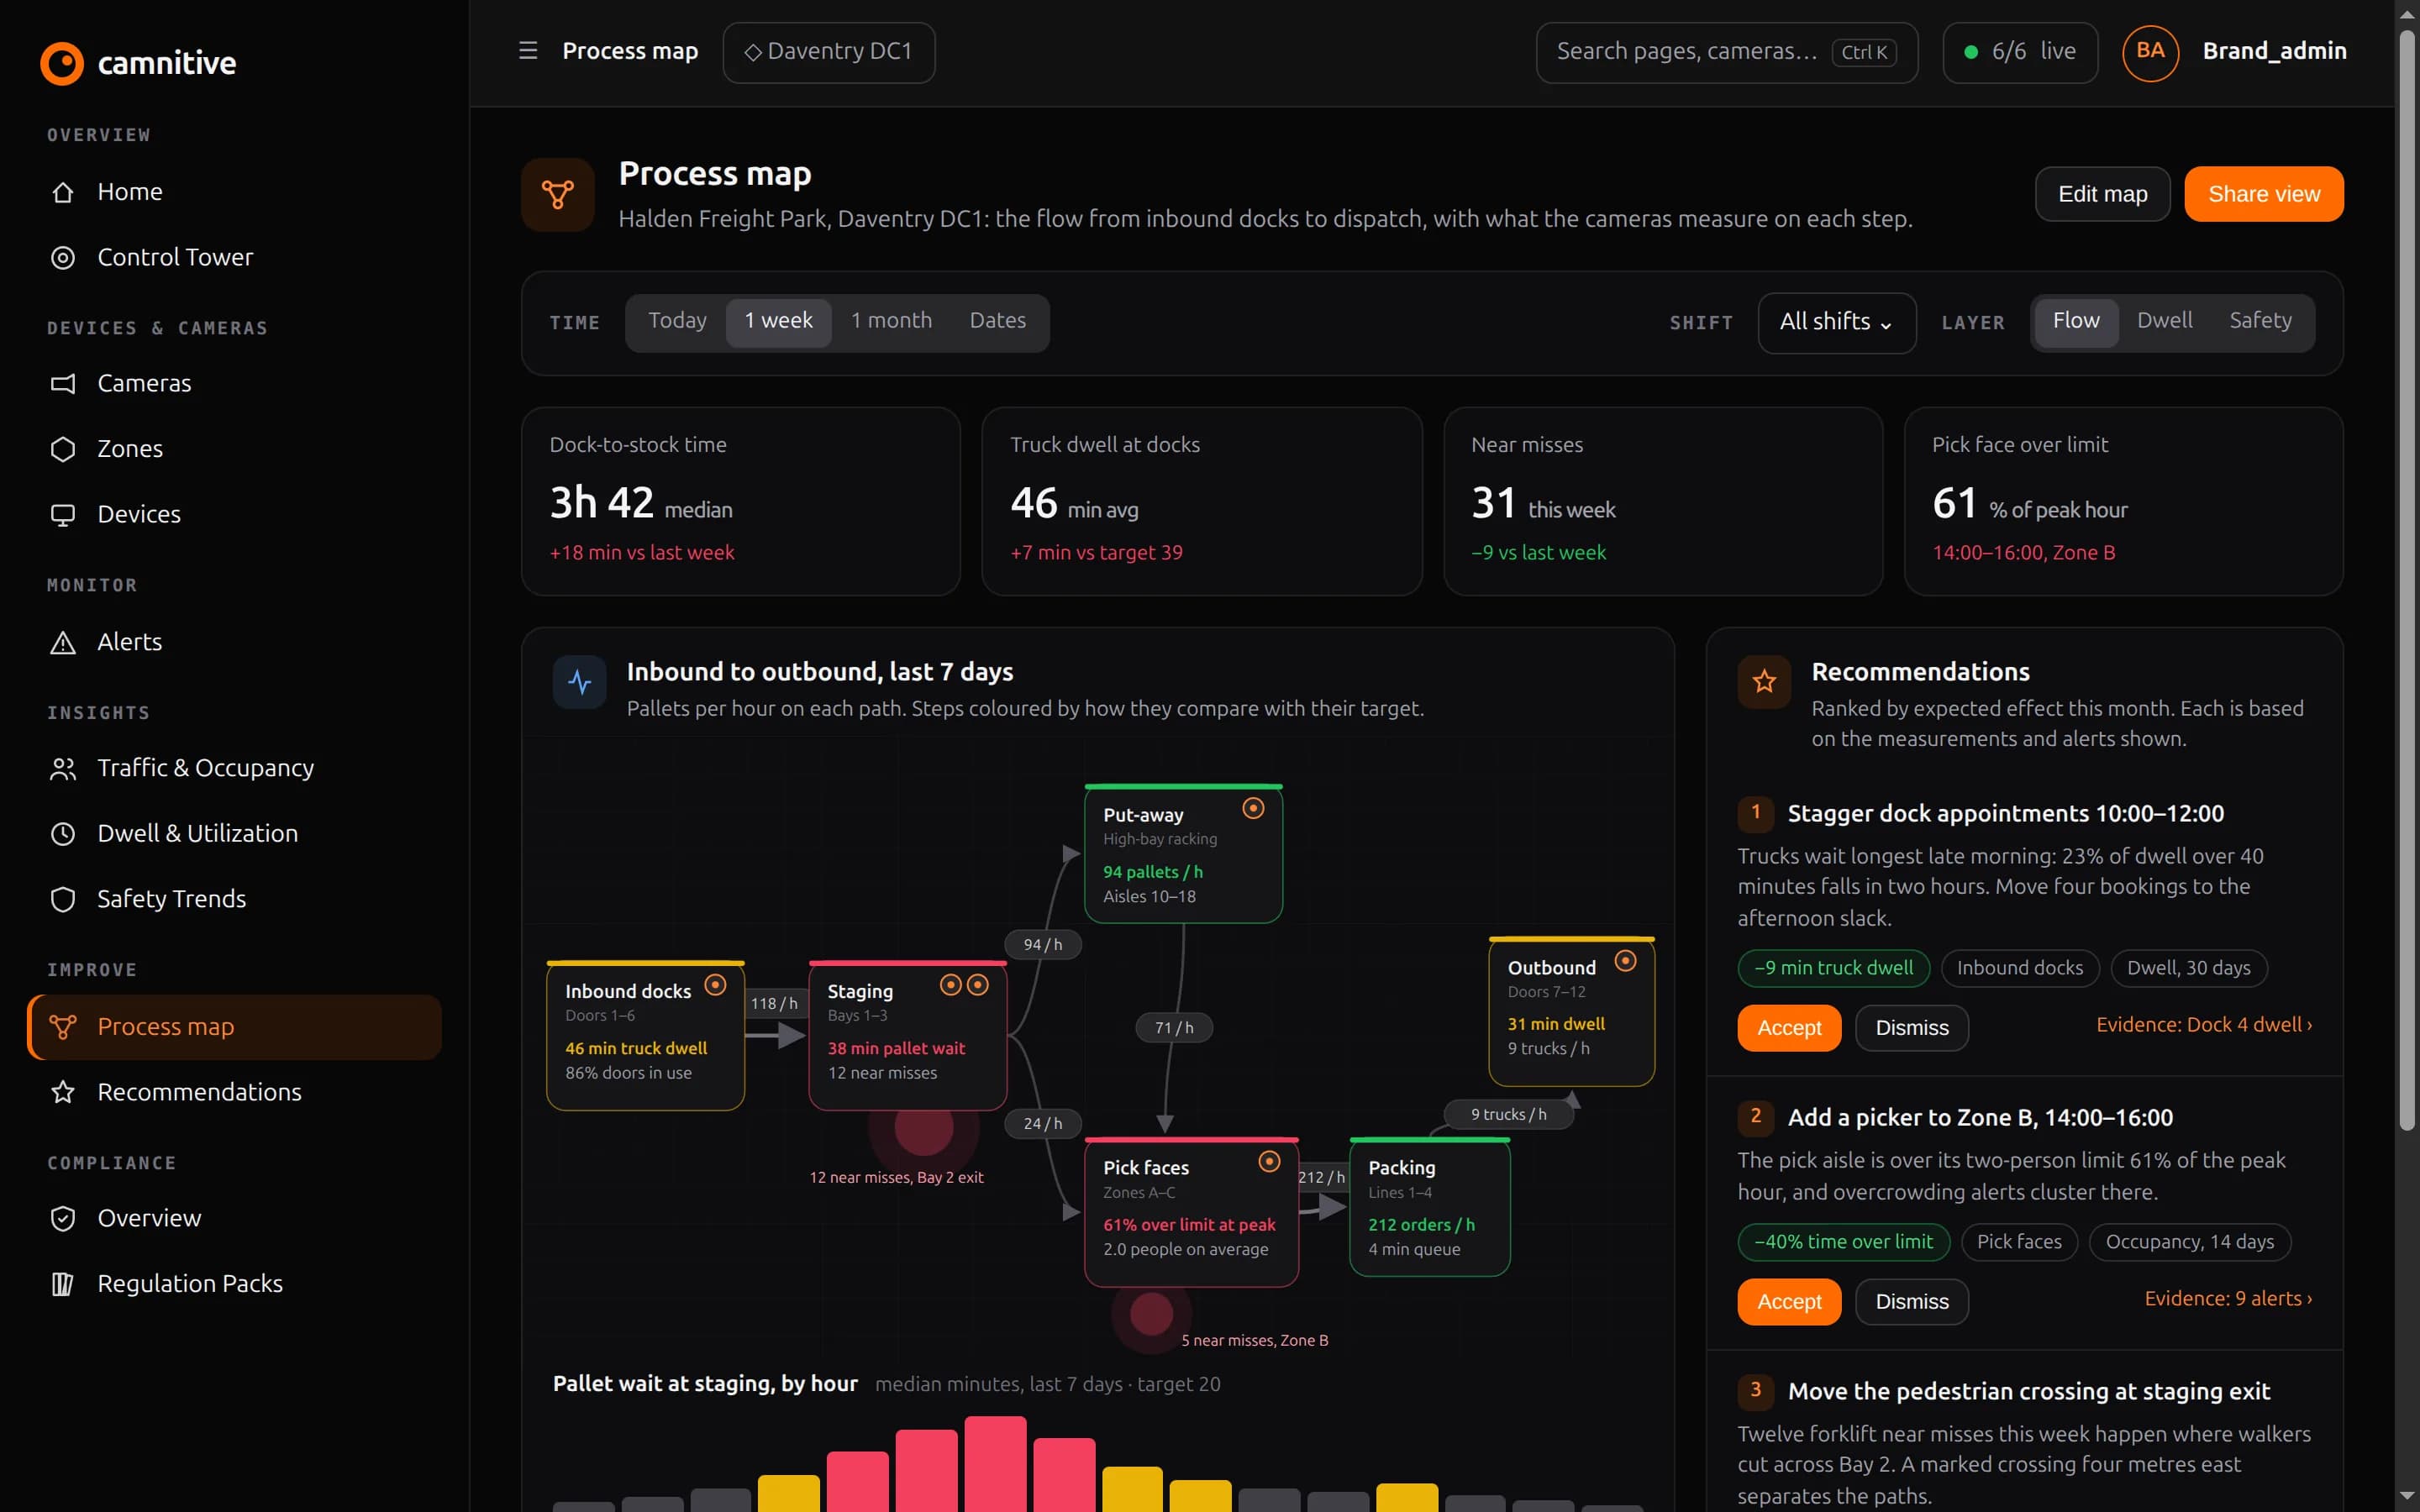The width and height of the screenshot is (2420, 1512).
Task: Open Evidence: 9 alerts link
Action: (x=2228, y=1299)
